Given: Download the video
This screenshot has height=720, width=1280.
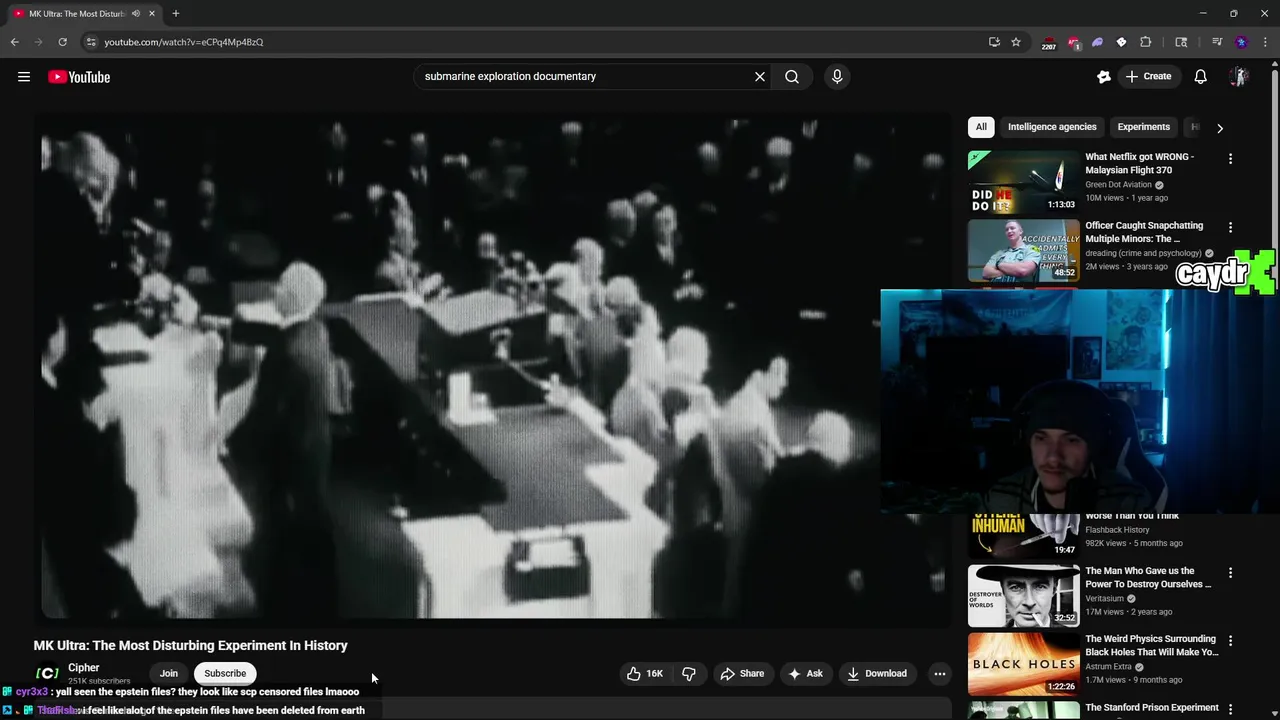Looking at the screenshot, I should (877, 674).
